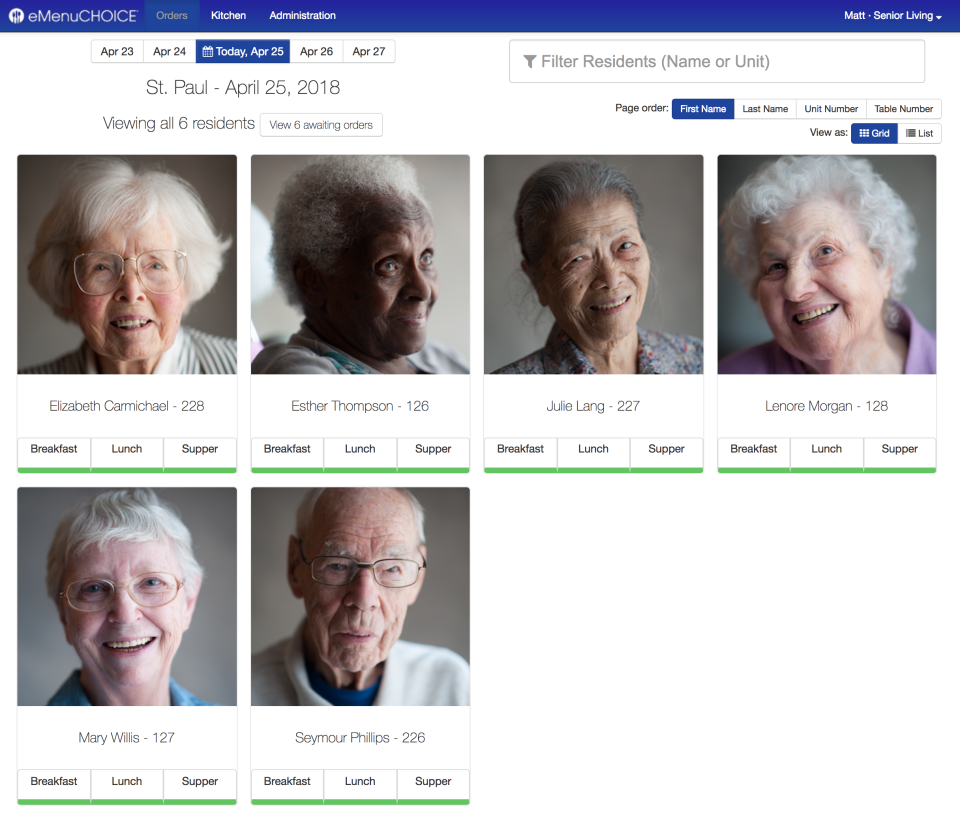Click the eMenuCHOICE logo icon

18,15
